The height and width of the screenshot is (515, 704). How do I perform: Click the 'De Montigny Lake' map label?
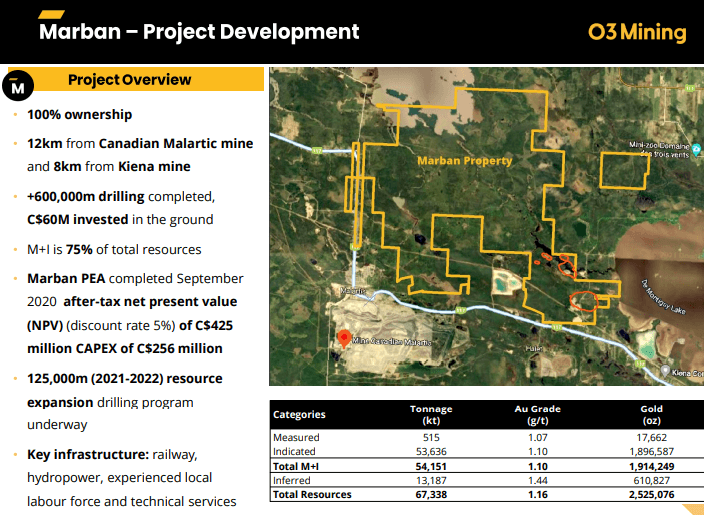pos(664,297)
